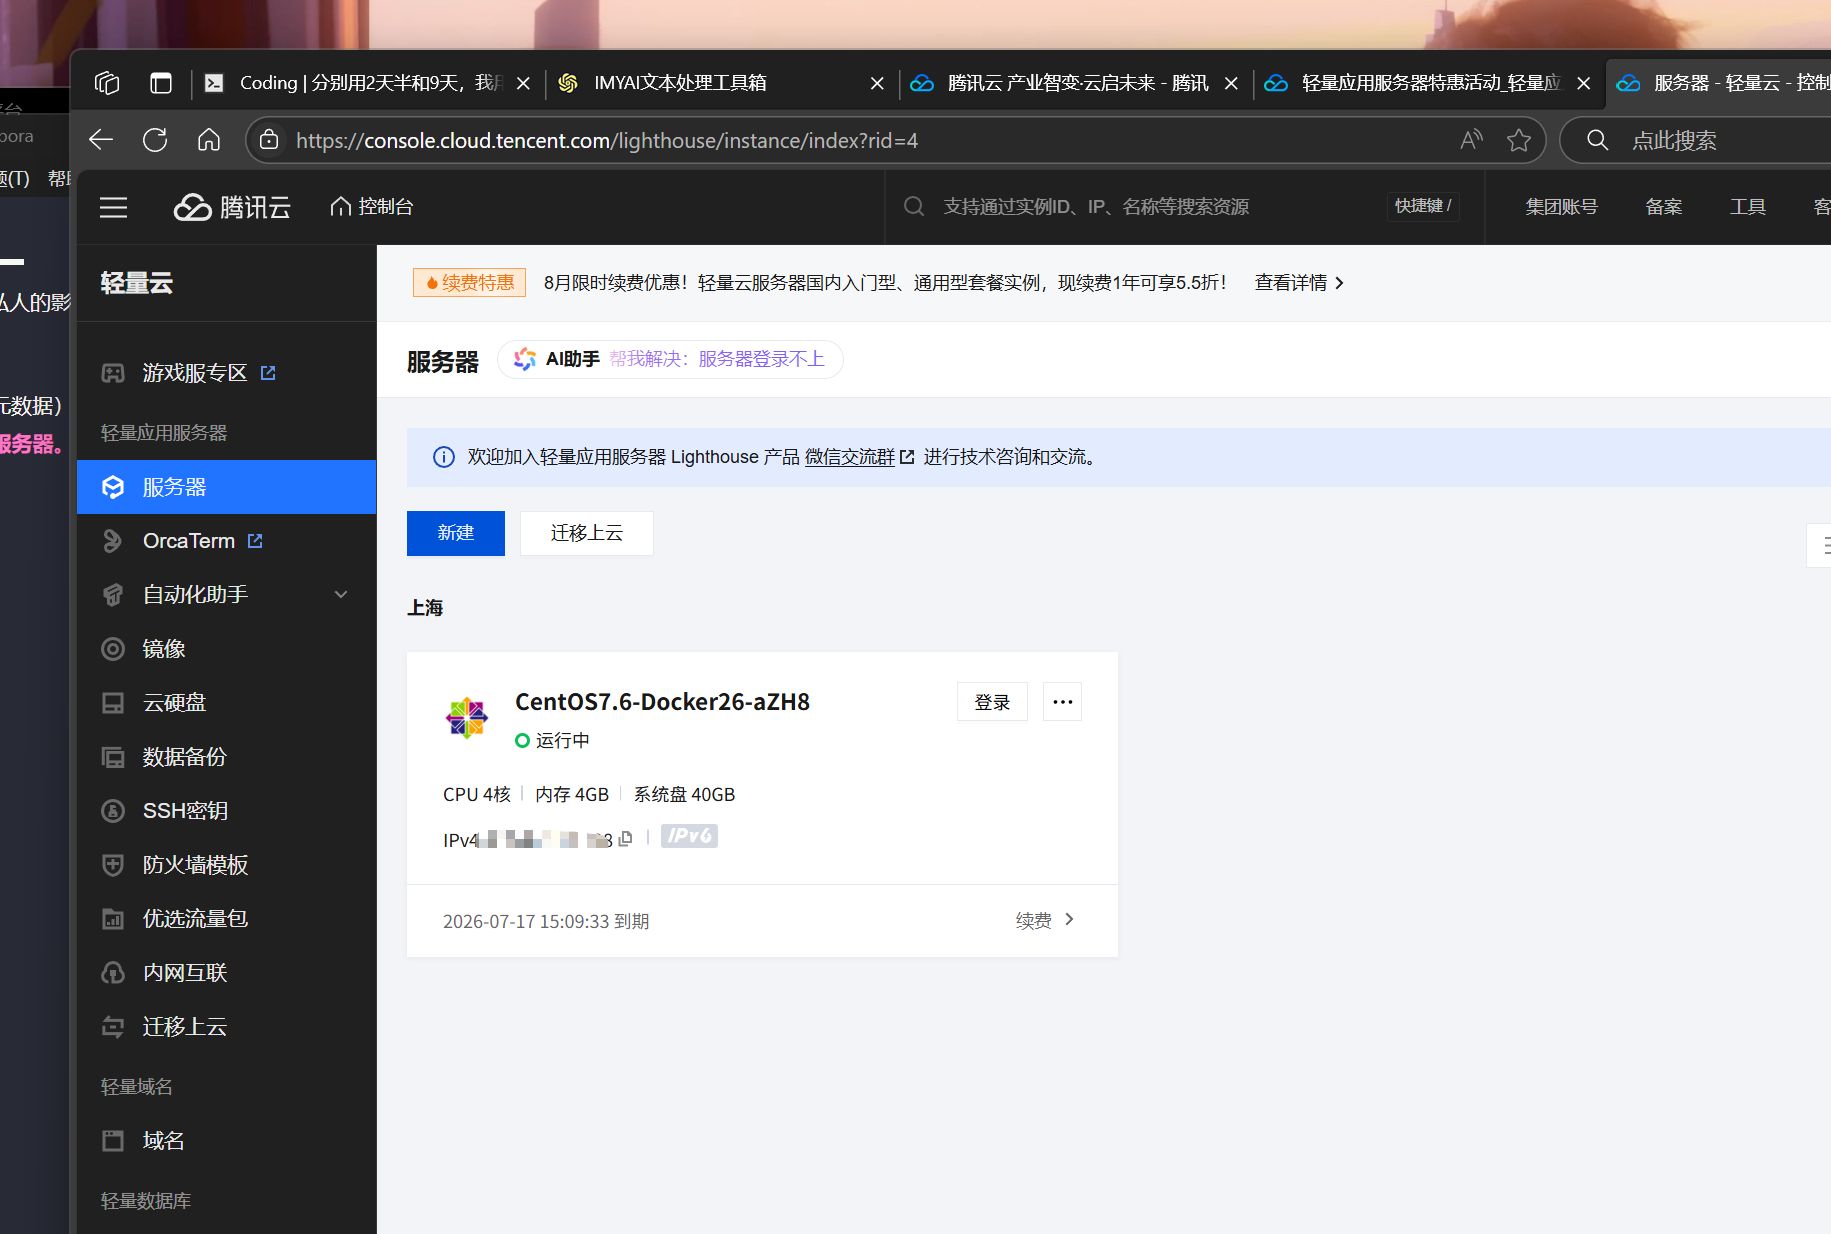Click the 2026-07-17 15:09:33 到期 text
1831x1234 pixels.
pos(546,921)
